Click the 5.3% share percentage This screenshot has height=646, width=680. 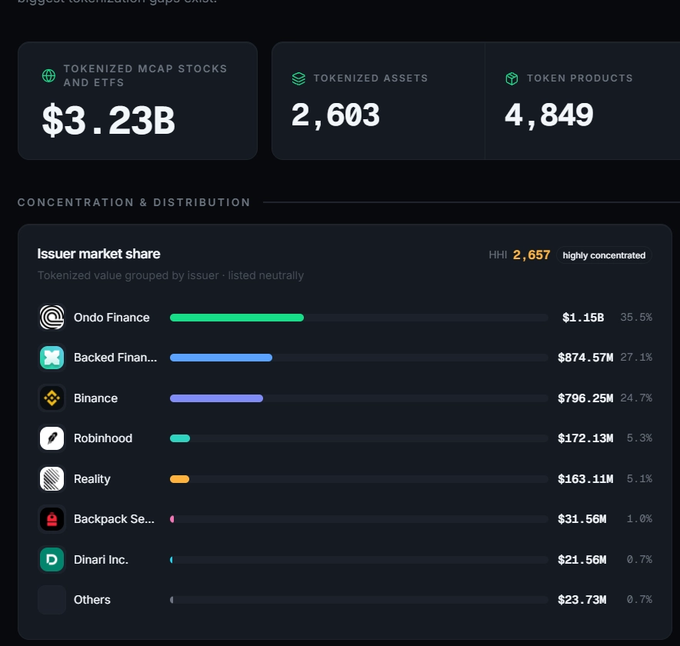pos(639,438)
